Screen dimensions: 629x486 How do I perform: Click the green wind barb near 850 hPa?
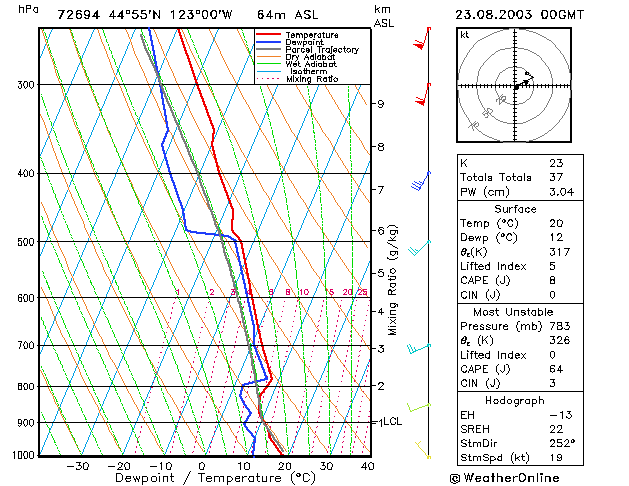click(x=419, y=407)
